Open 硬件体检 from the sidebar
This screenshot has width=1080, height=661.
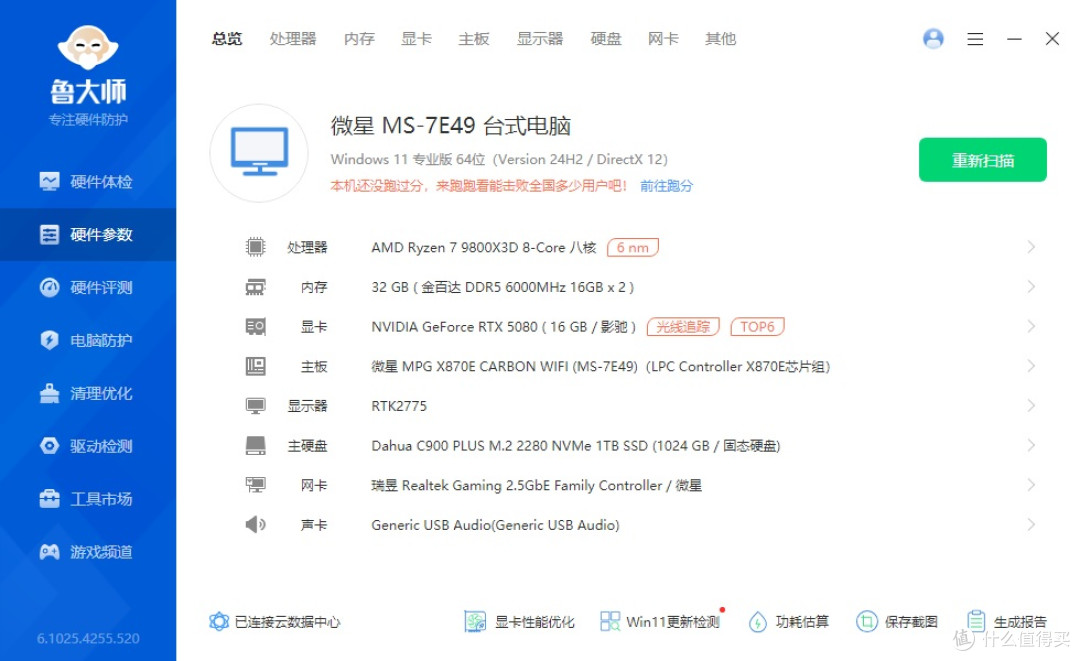click(87, 182)
